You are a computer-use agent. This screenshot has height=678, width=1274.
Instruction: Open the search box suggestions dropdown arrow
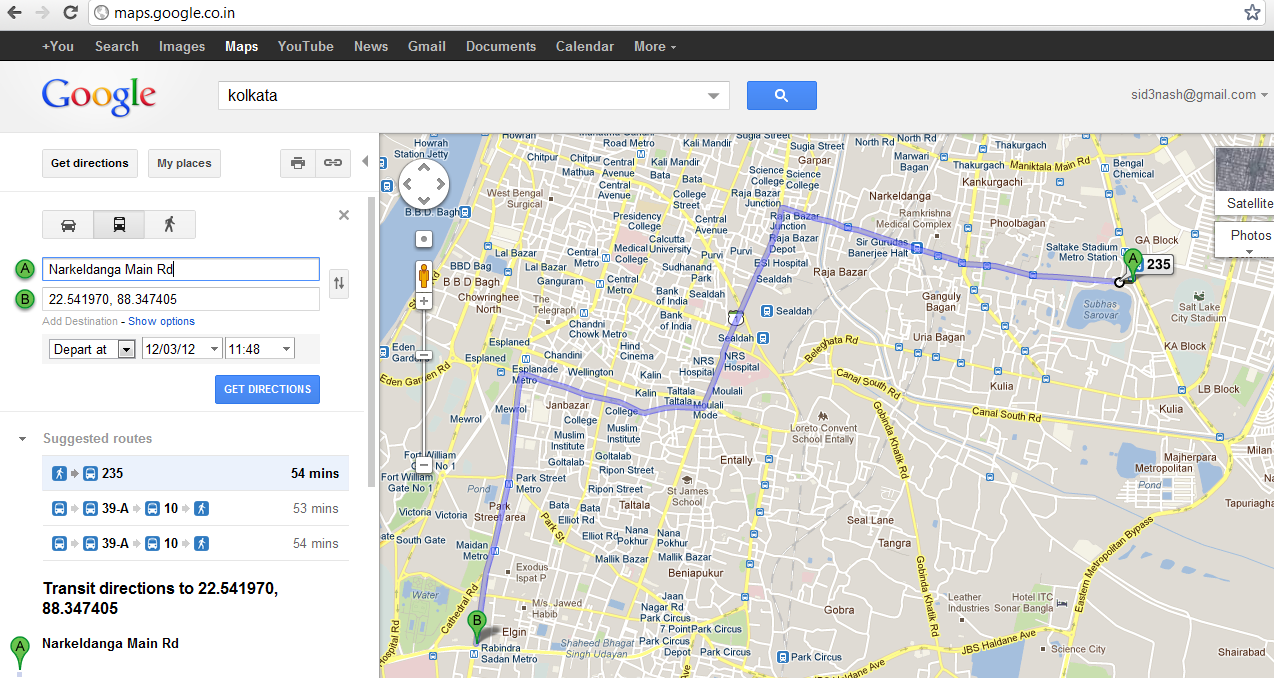[x=713, y=96]
